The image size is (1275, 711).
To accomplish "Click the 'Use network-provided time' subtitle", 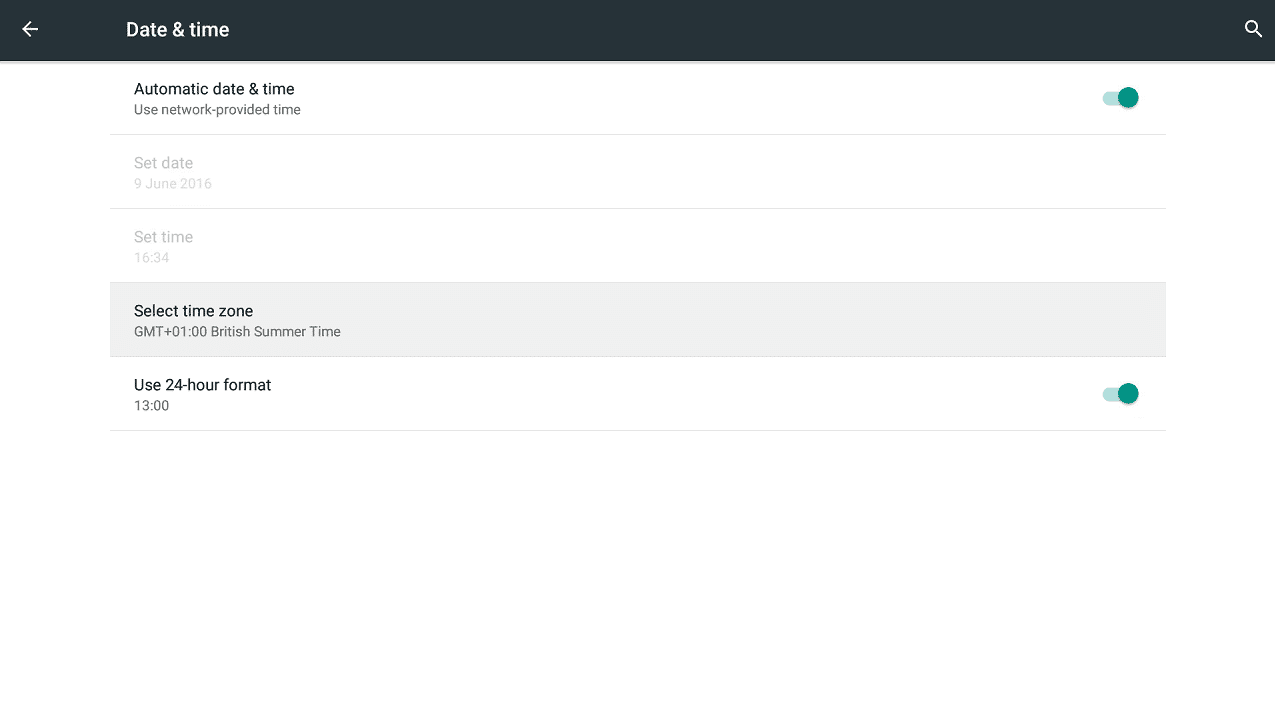I will click(x=217, y=110).
